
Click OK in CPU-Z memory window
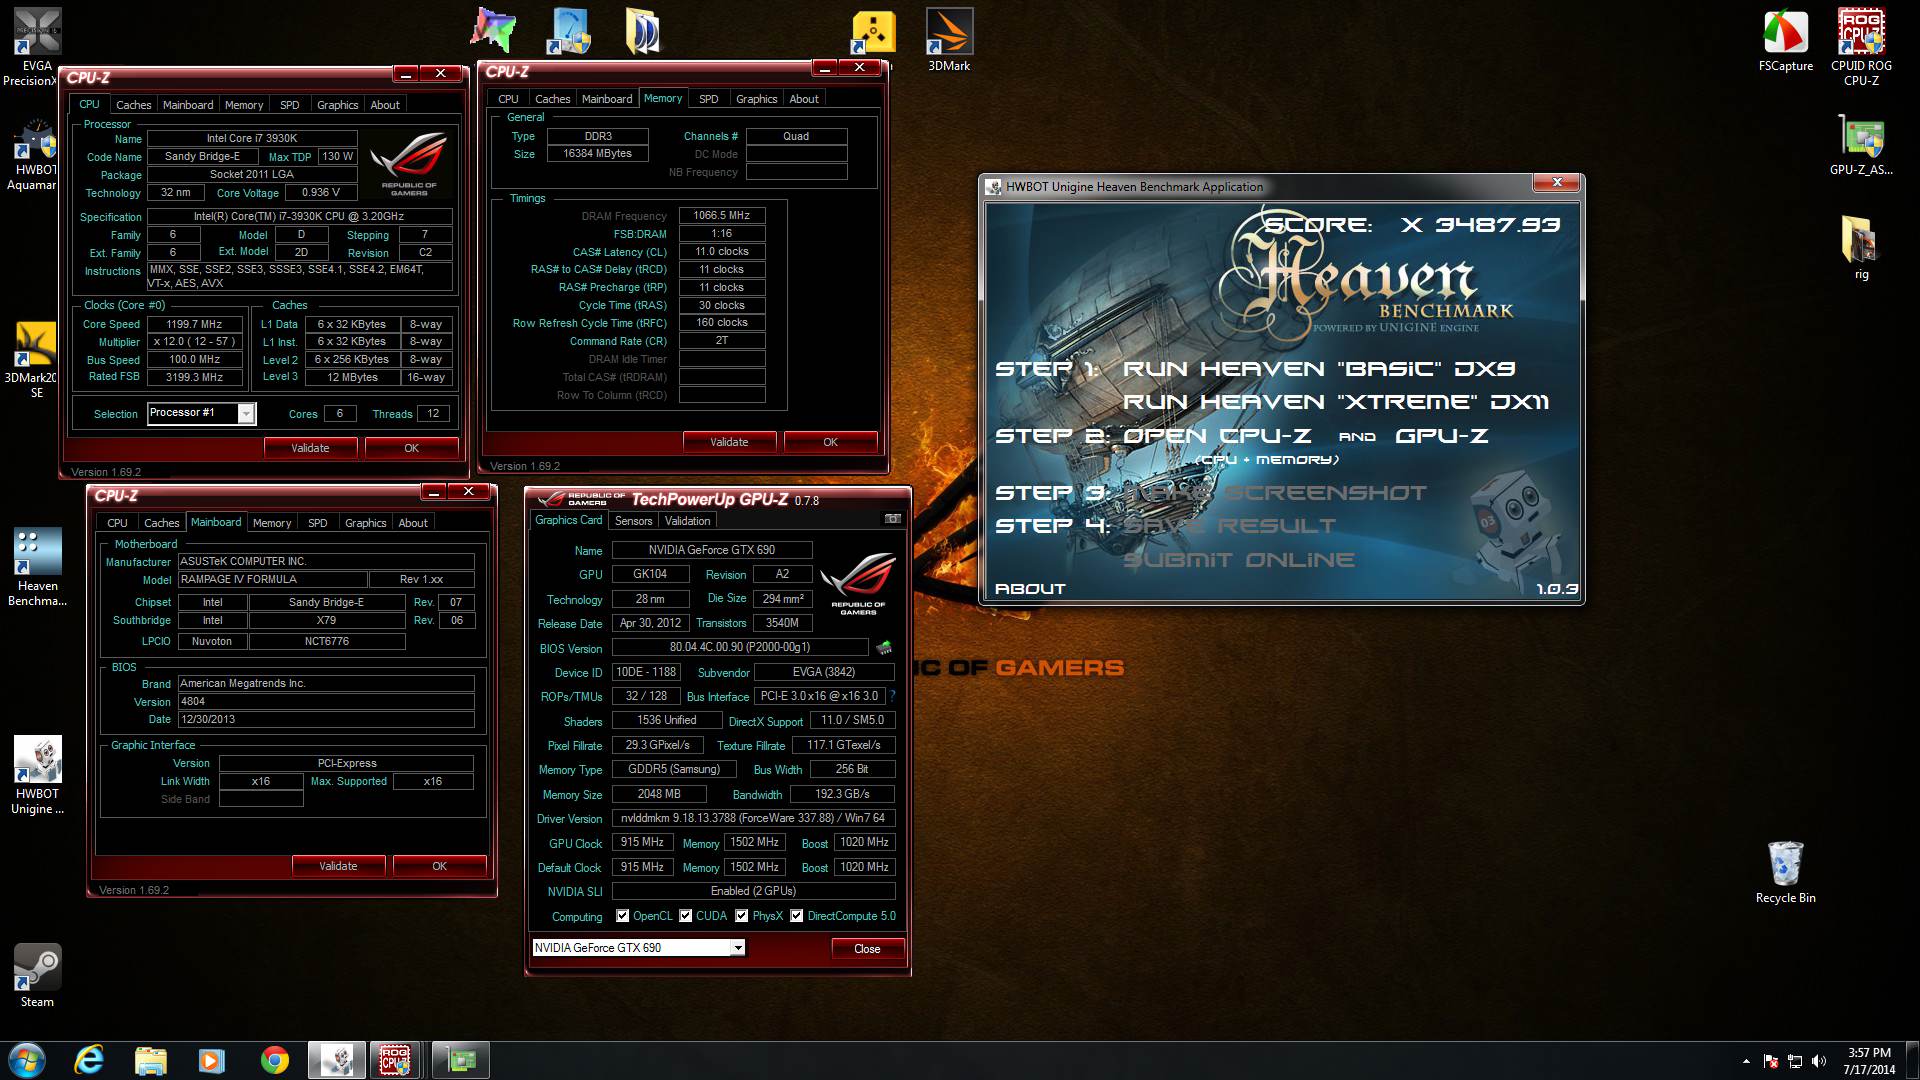[x=830, y=442]
